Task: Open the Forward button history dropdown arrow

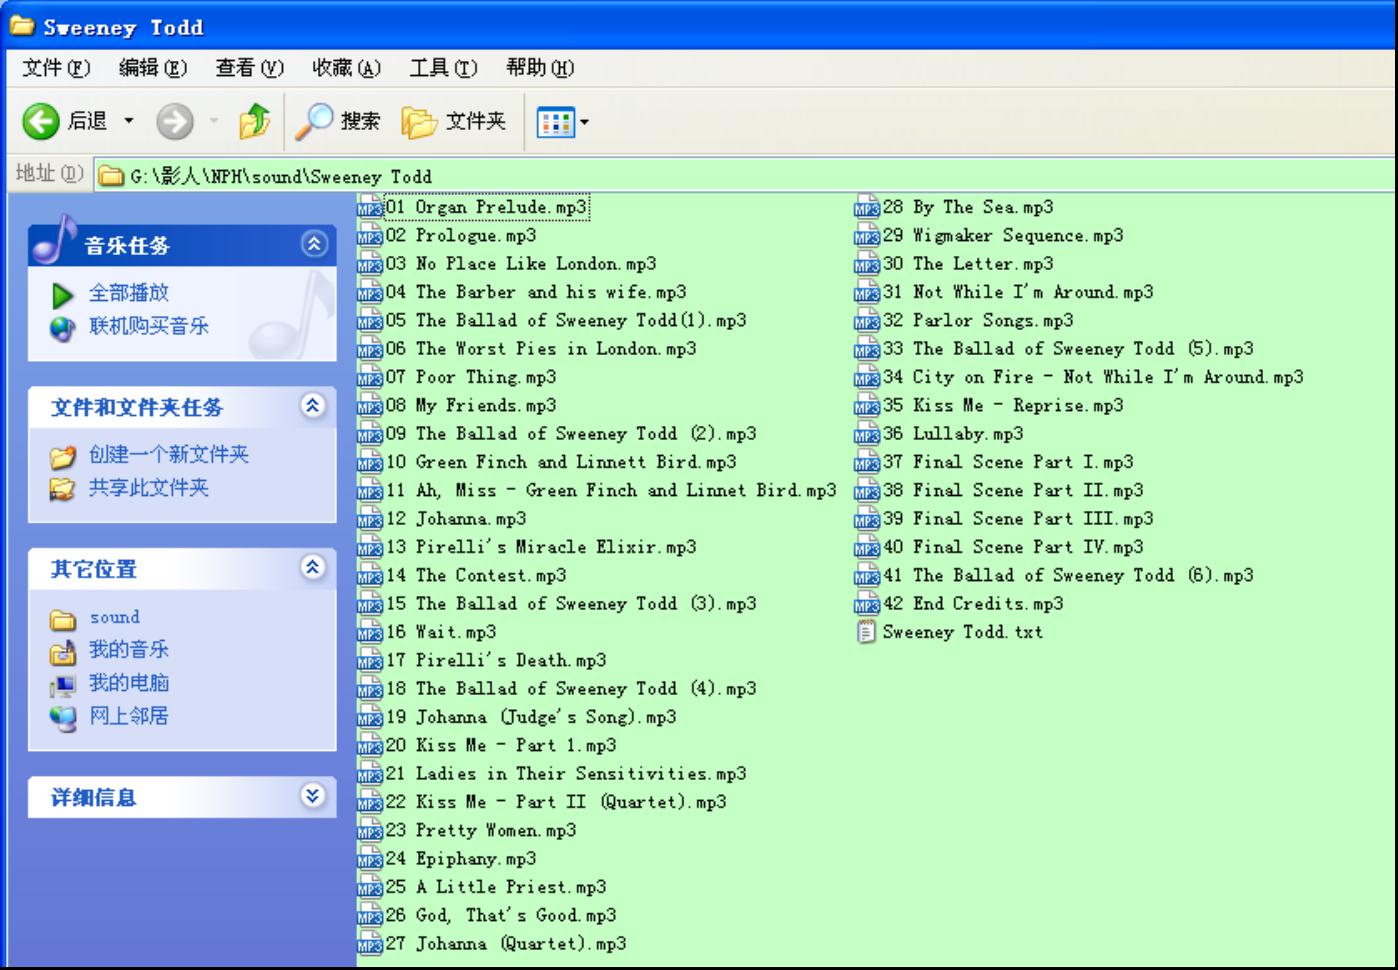Action: pyautogui.click(x=214, y=122)
